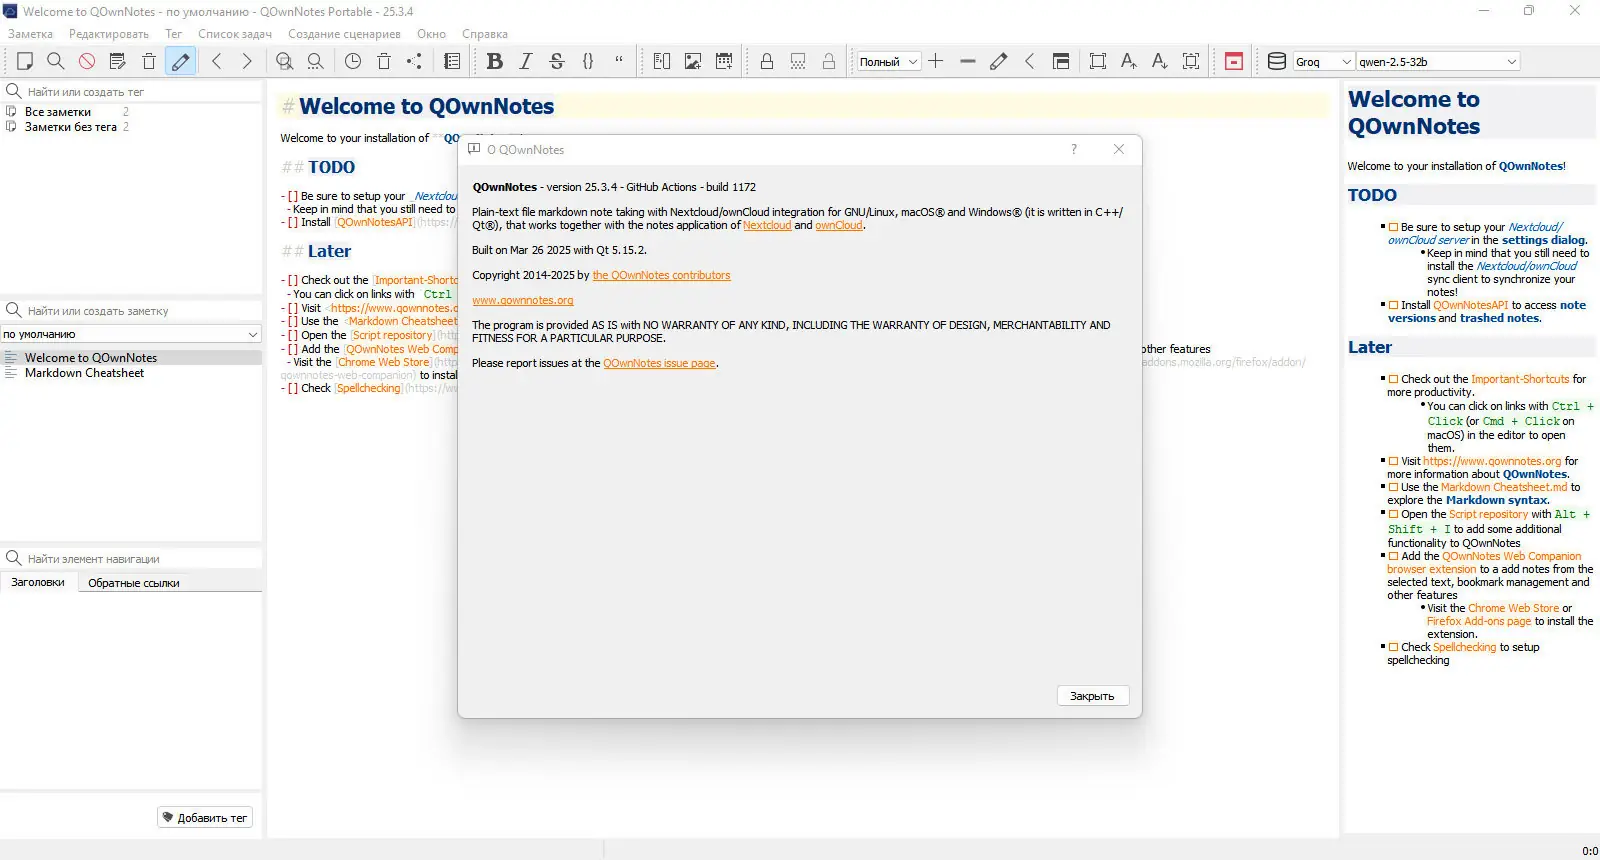Open the 'по умолчанию' note folder dropdown

131,334
